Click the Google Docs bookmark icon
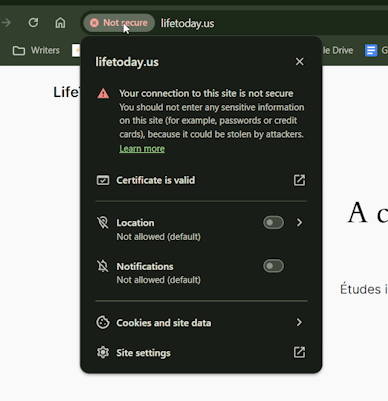Screen dimensions: 388x401 tap(371, 50)
